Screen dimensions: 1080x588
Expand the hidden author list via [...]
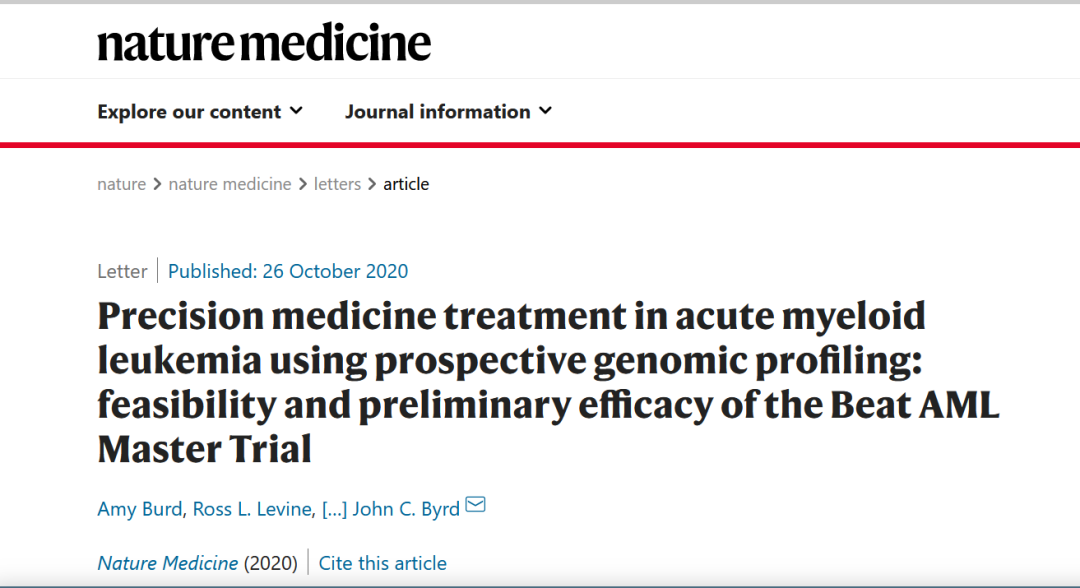[335, 508]
